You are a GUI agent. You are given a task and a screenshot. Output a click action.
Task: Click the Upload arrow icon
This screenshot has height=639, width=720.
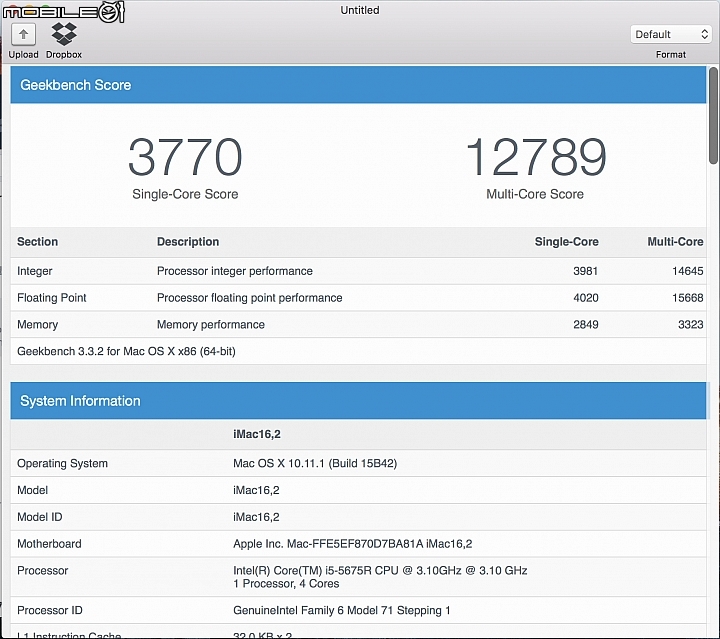point(23,34)
